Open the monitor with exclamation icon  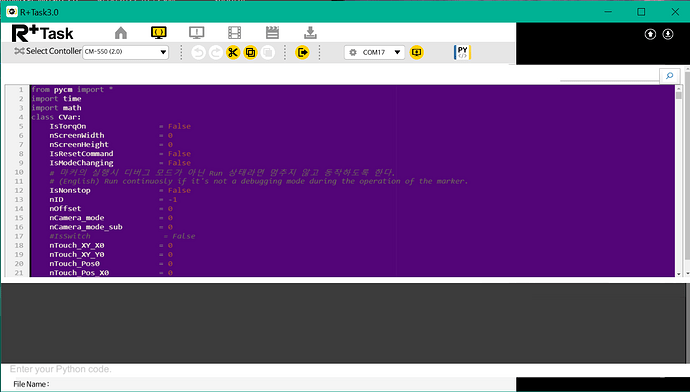[x=196, y=33]
